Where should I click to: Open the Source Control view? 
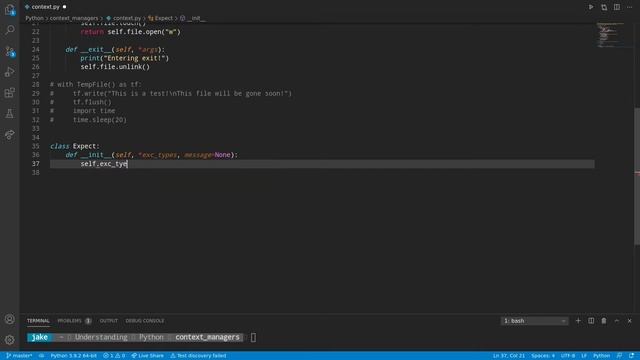click(x=10, y=51)
